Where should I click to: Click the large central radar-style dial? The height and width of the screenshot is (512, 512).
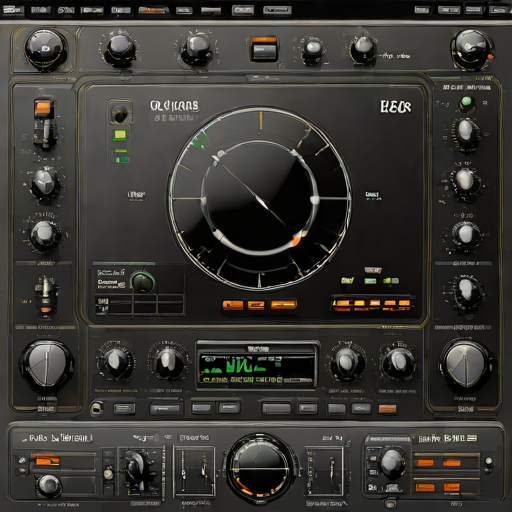[260, 198]
